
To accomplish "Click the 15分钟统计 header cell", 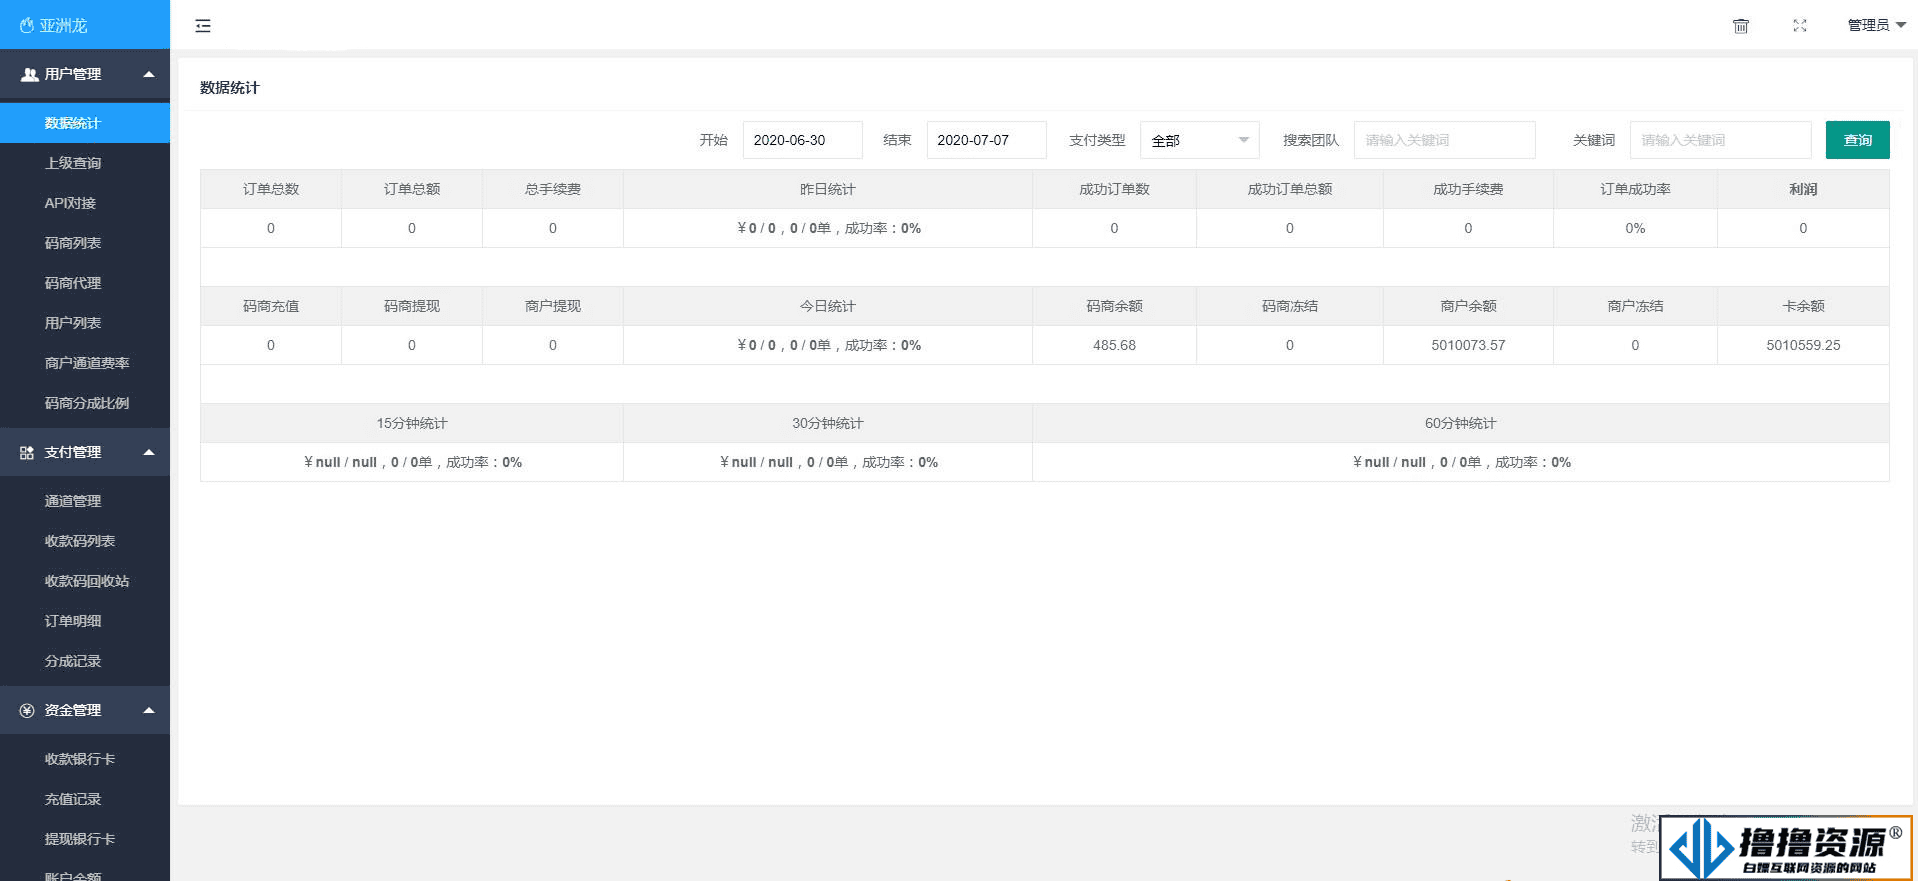I will [412, 423].
